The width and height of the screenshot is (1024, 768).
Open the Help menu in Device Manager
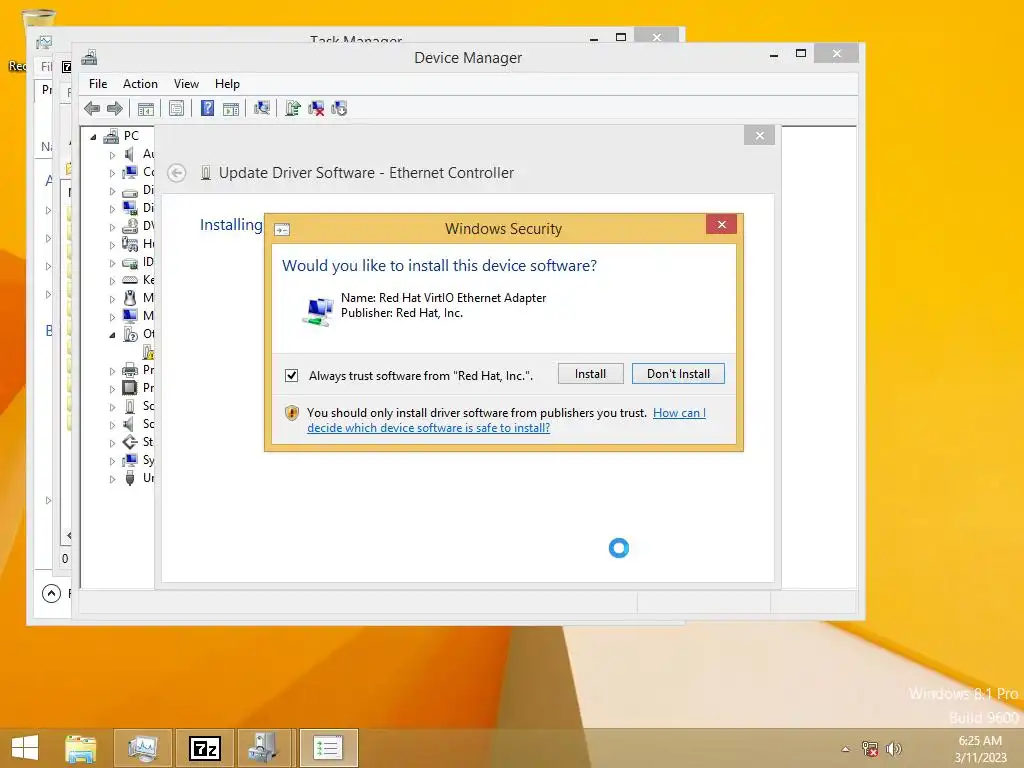[x=227, y=84]
